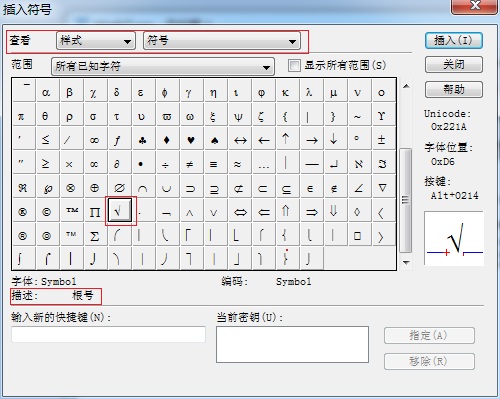
Task: Click the disabled 移除(R) button
Action: [429, 361]
